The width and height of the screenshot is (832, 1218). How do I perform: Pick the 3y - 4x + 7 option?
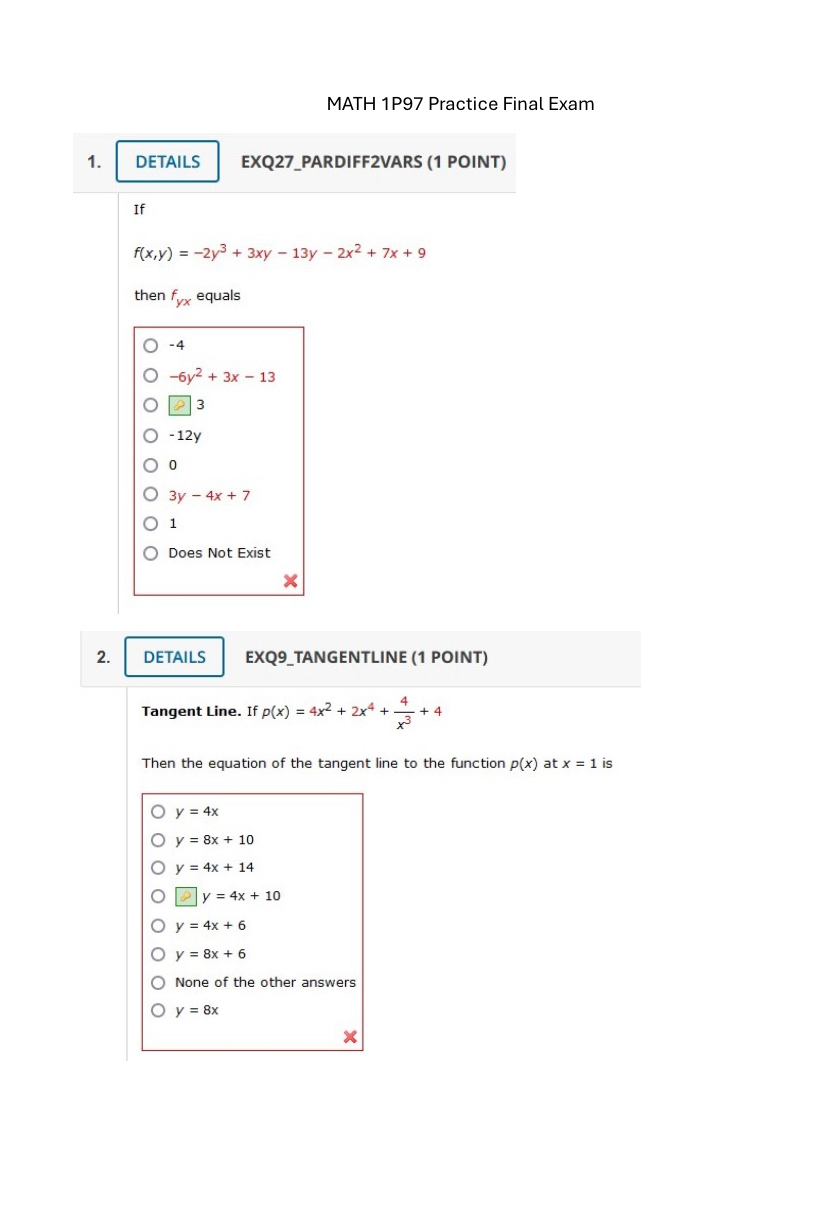pos(150,494)
